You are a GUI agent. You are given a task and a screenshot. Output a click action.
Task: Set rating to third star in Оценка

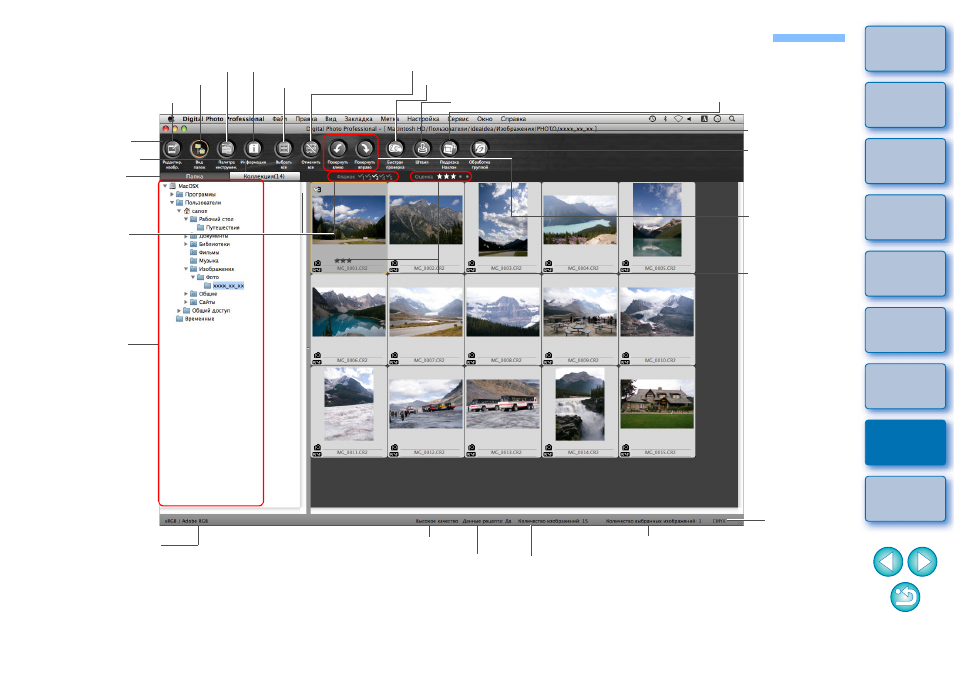[453, 176]
